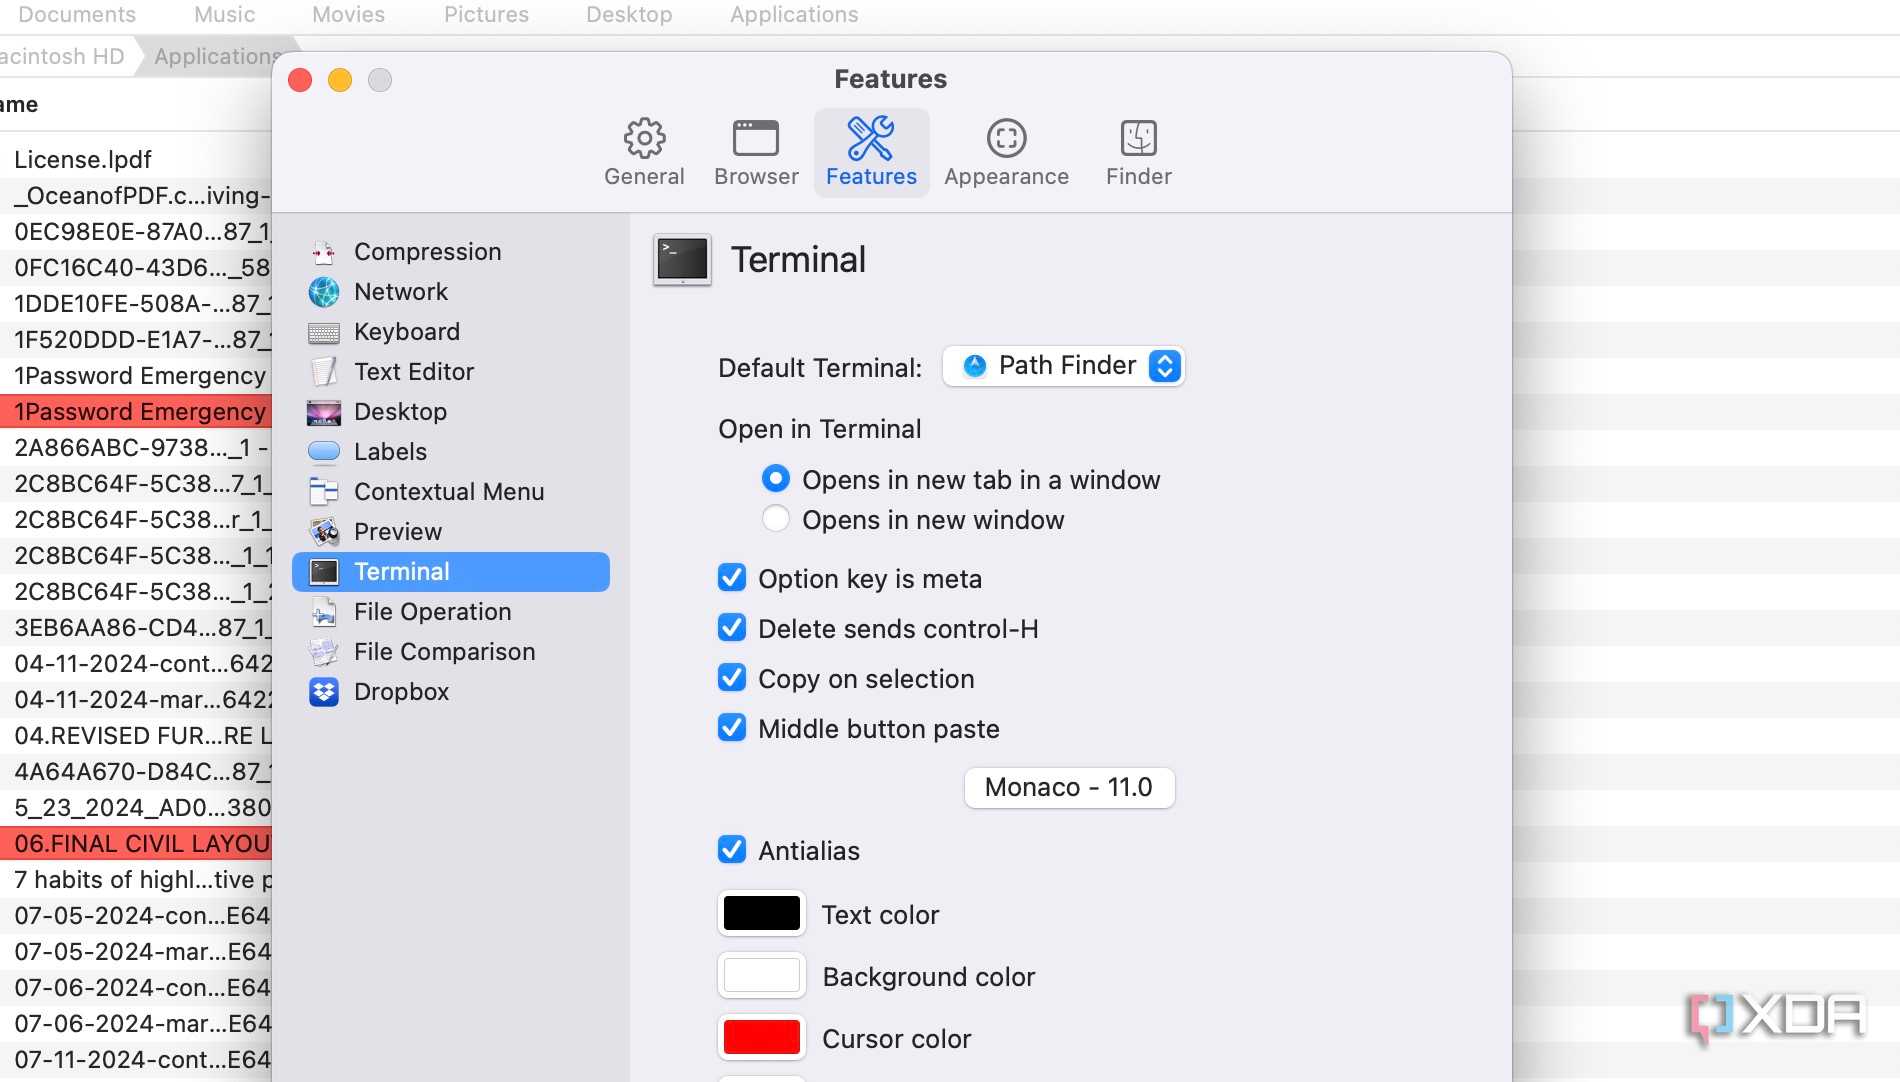1900x1082 pixels.
Task: Click the Terminal icon in the sidebar
Action: 323,572
